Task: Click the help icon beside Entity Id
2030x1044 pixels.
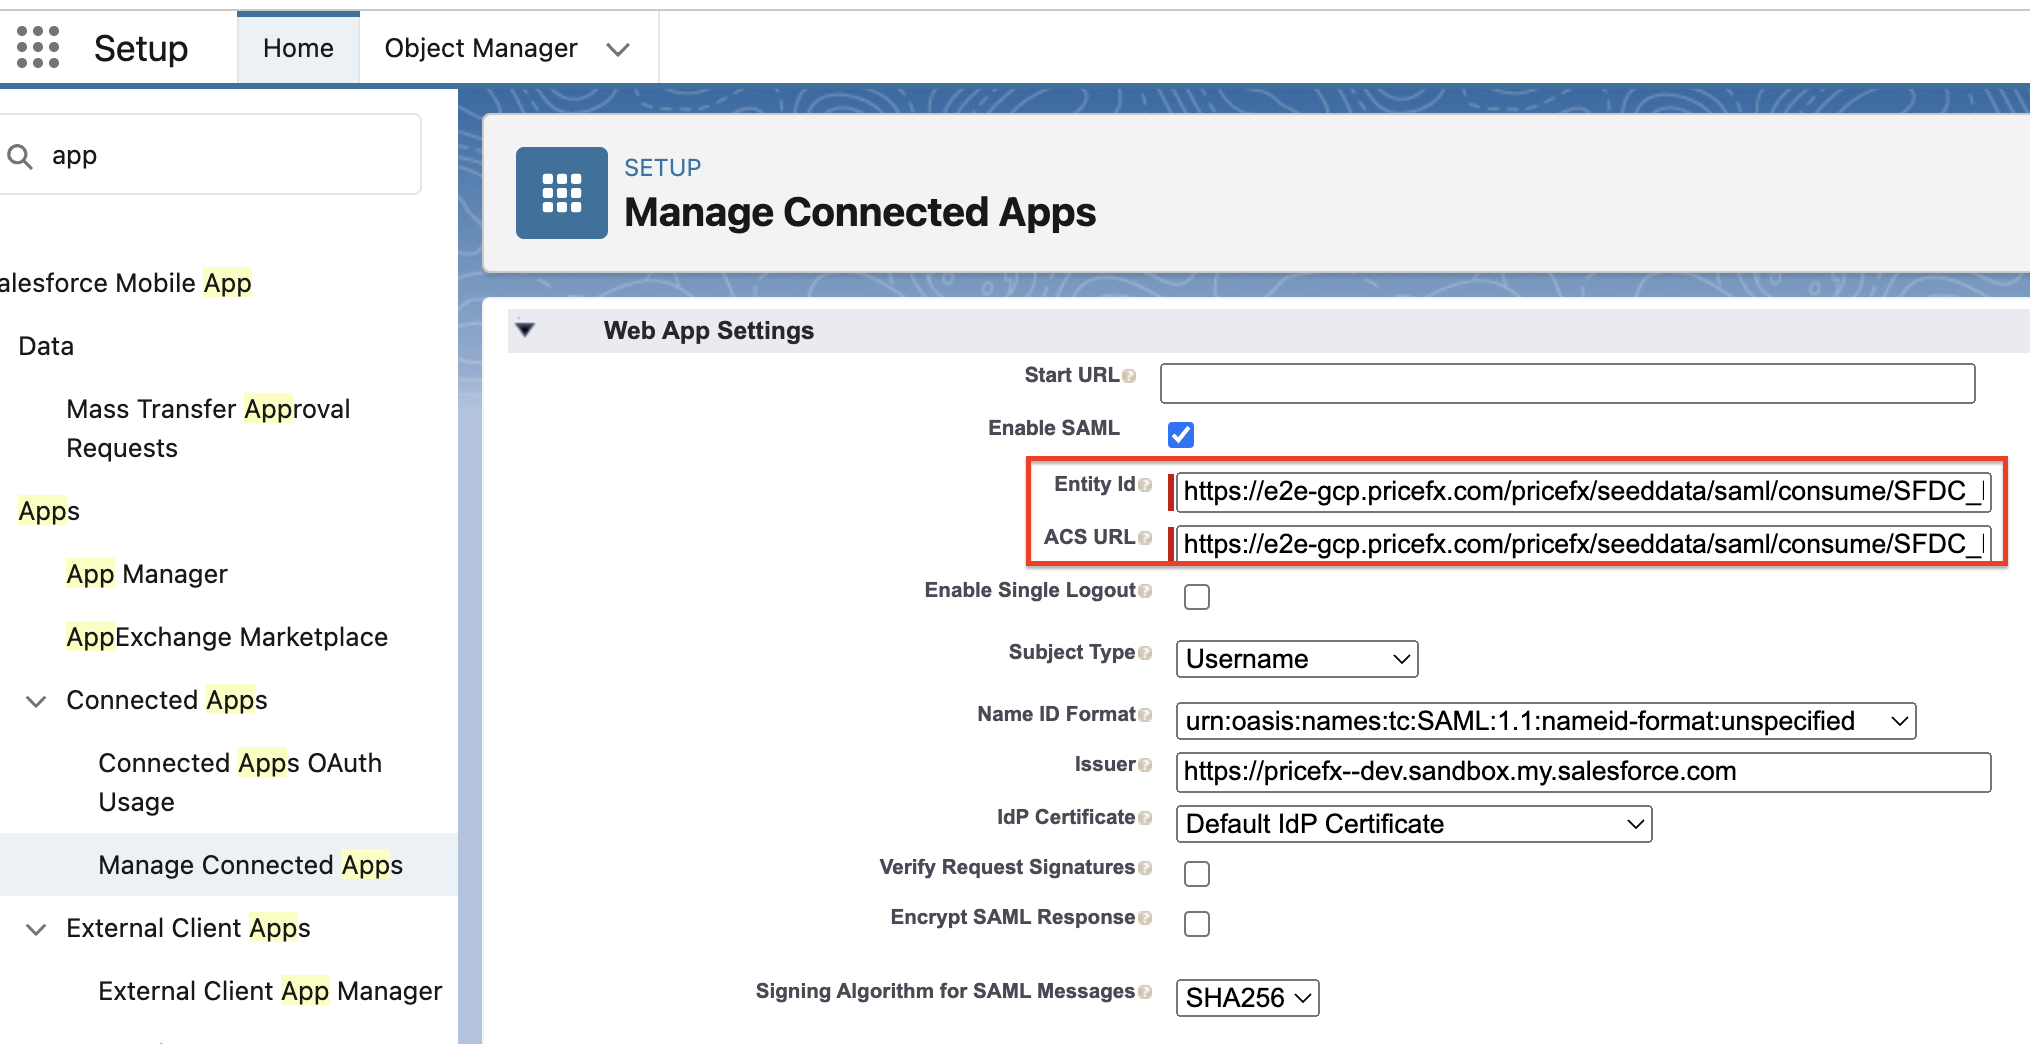Action: coord(1145,485)
